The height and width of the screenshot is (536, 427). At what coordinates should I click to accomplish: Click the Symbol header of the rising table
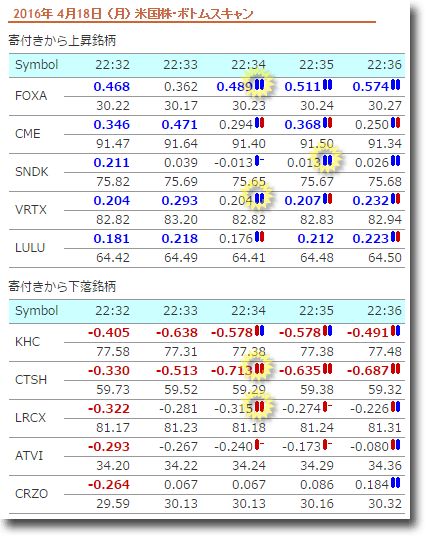[37, 65]
